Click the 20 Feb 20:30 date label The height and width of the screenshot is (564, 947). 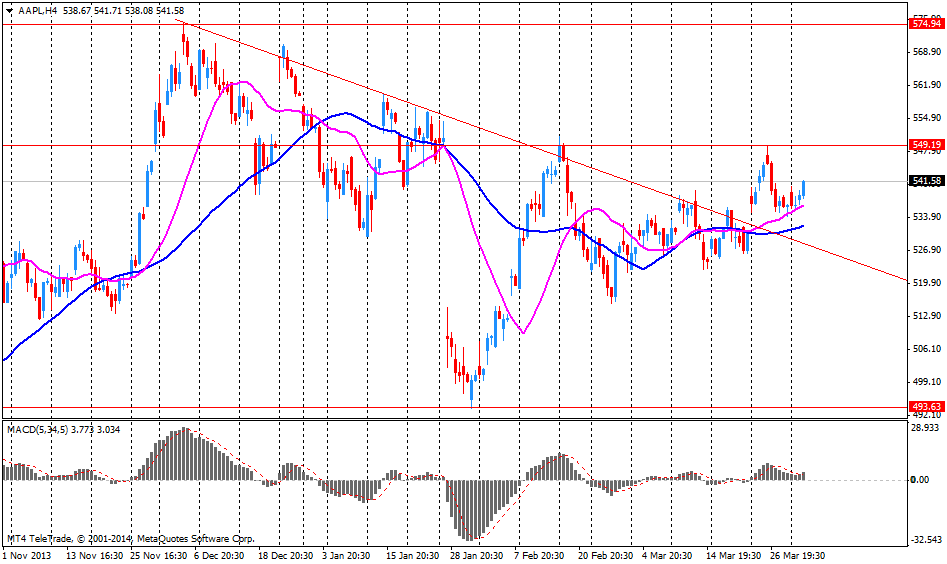tap(605, 556)
